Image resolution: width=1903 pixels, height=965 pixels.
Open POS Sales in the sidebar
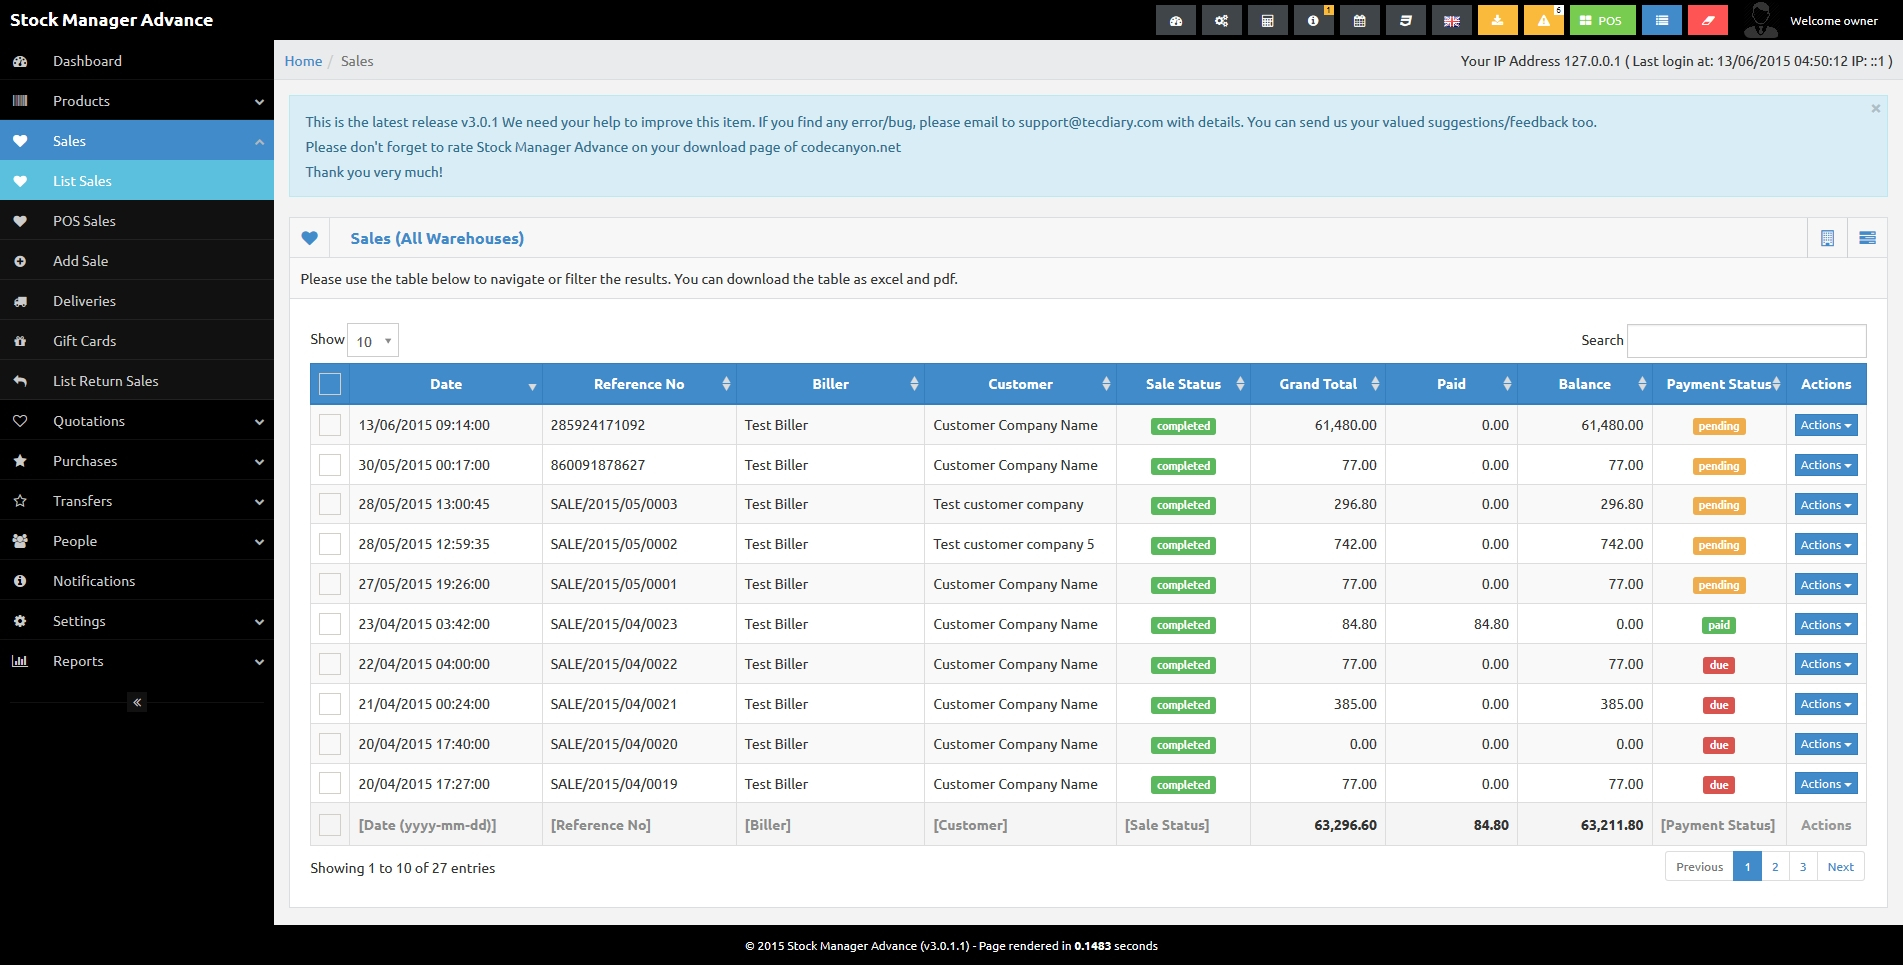84,221
